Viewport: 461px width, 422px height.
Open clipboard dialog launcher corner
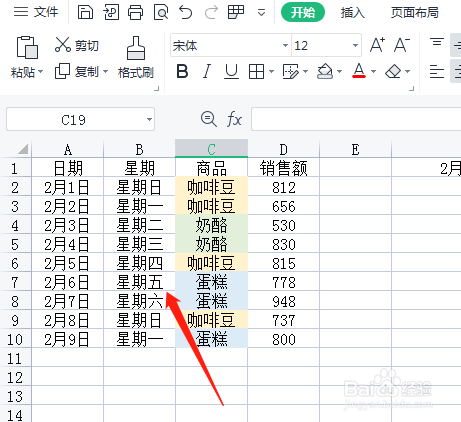tap(157, 88)
